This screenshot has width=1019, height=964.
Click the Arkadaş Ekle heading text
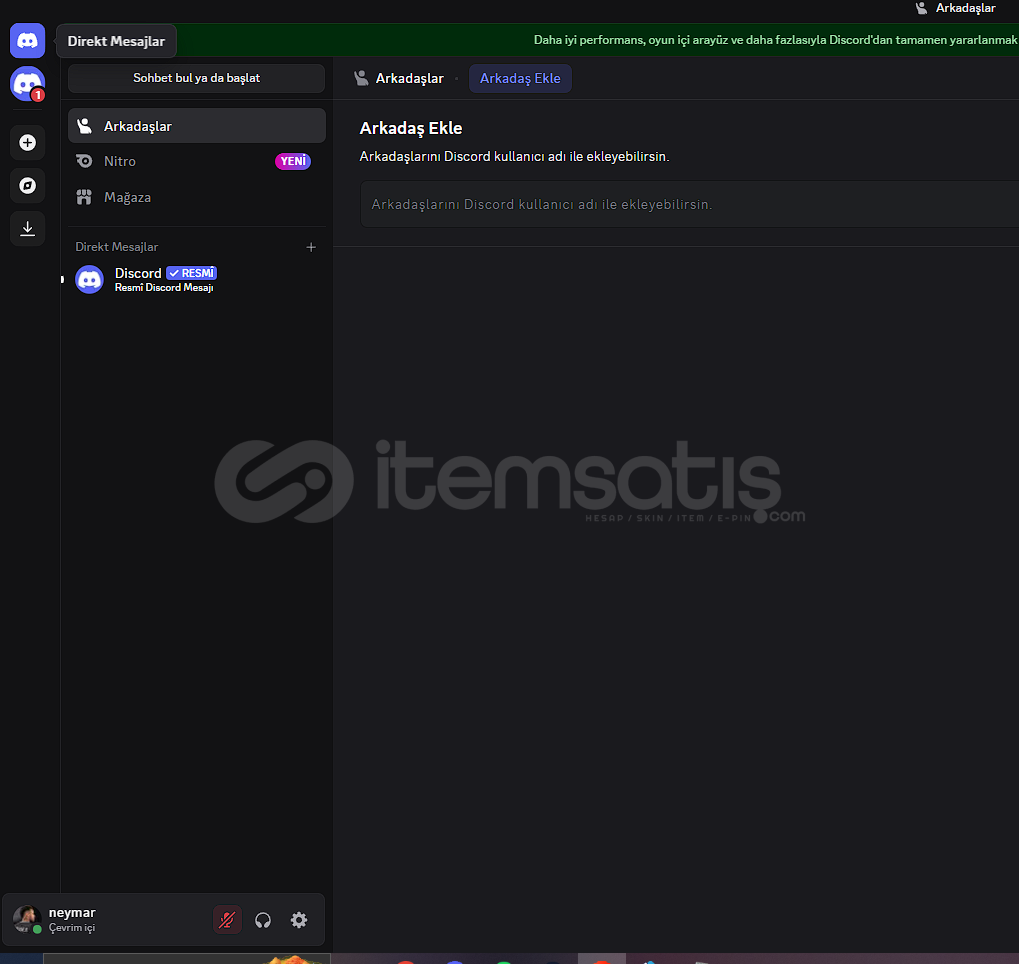click(411, 128)
